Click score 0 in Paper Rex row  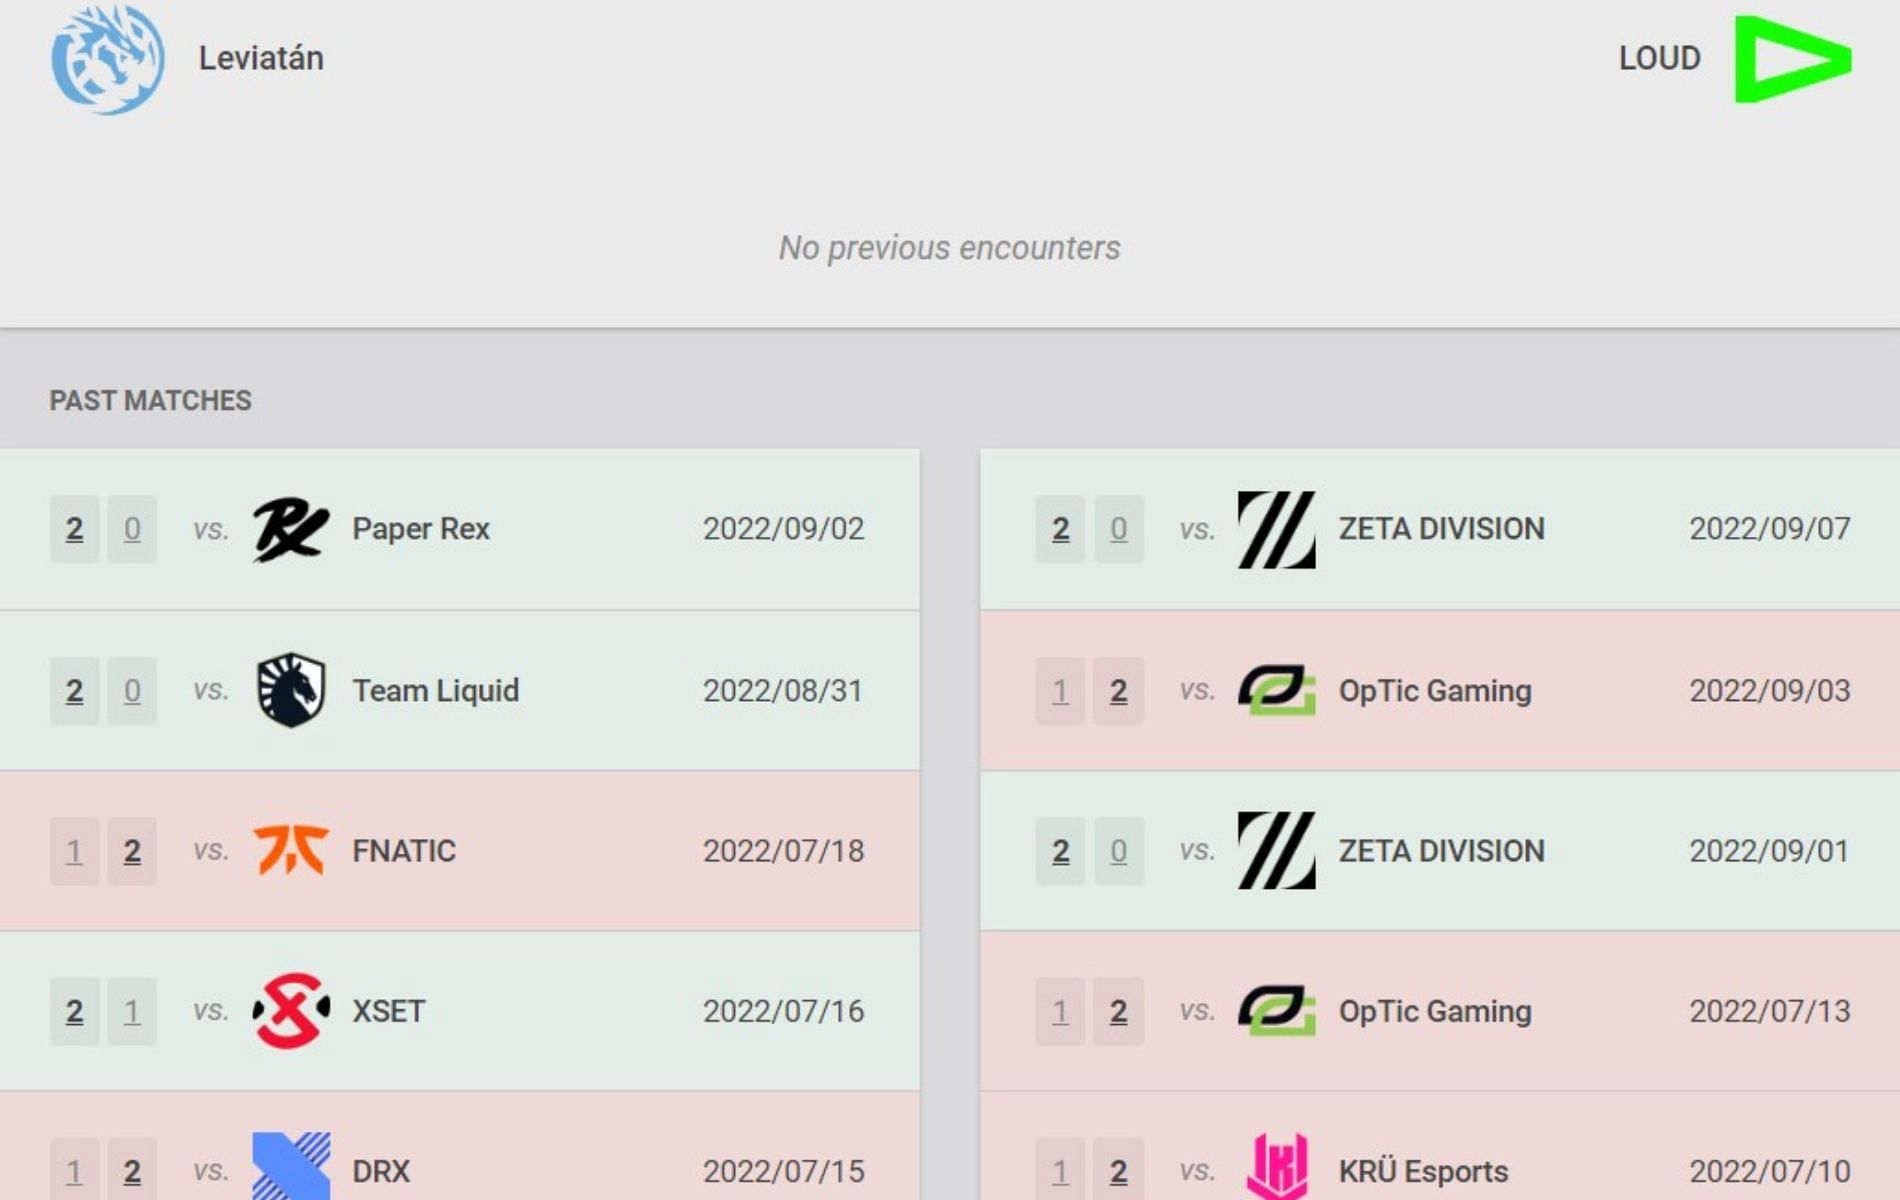132,529
